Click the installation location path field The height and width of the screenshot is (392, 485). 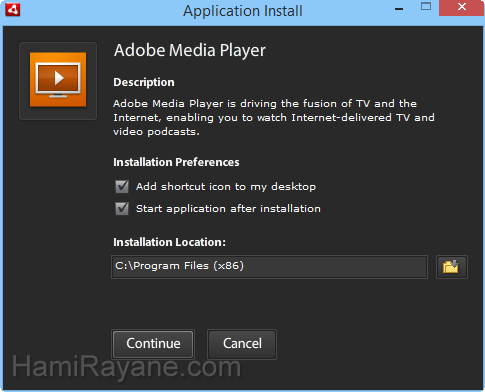coord(269,267)
